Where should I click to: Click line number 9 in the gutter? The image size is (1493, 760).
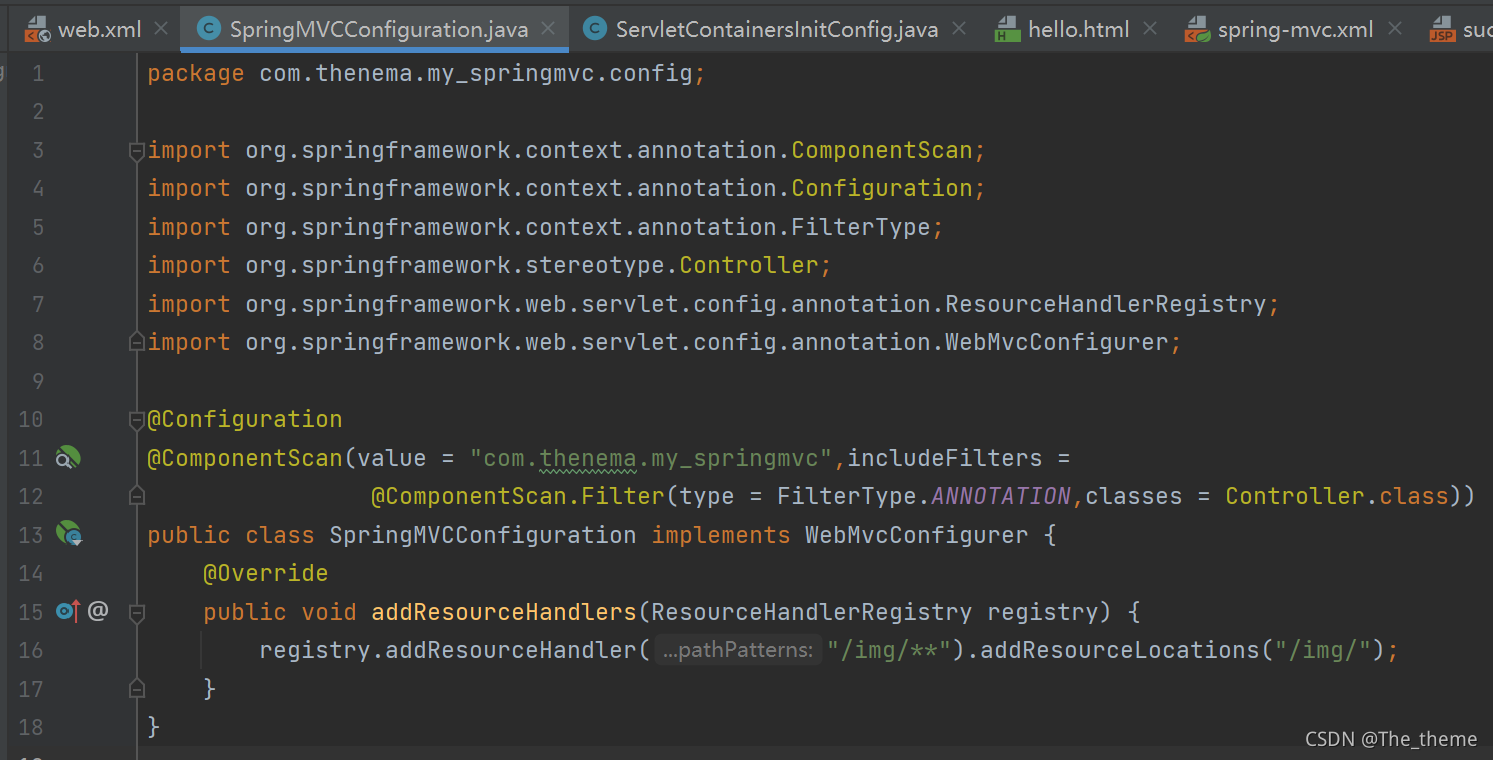[x=38, y=381]
